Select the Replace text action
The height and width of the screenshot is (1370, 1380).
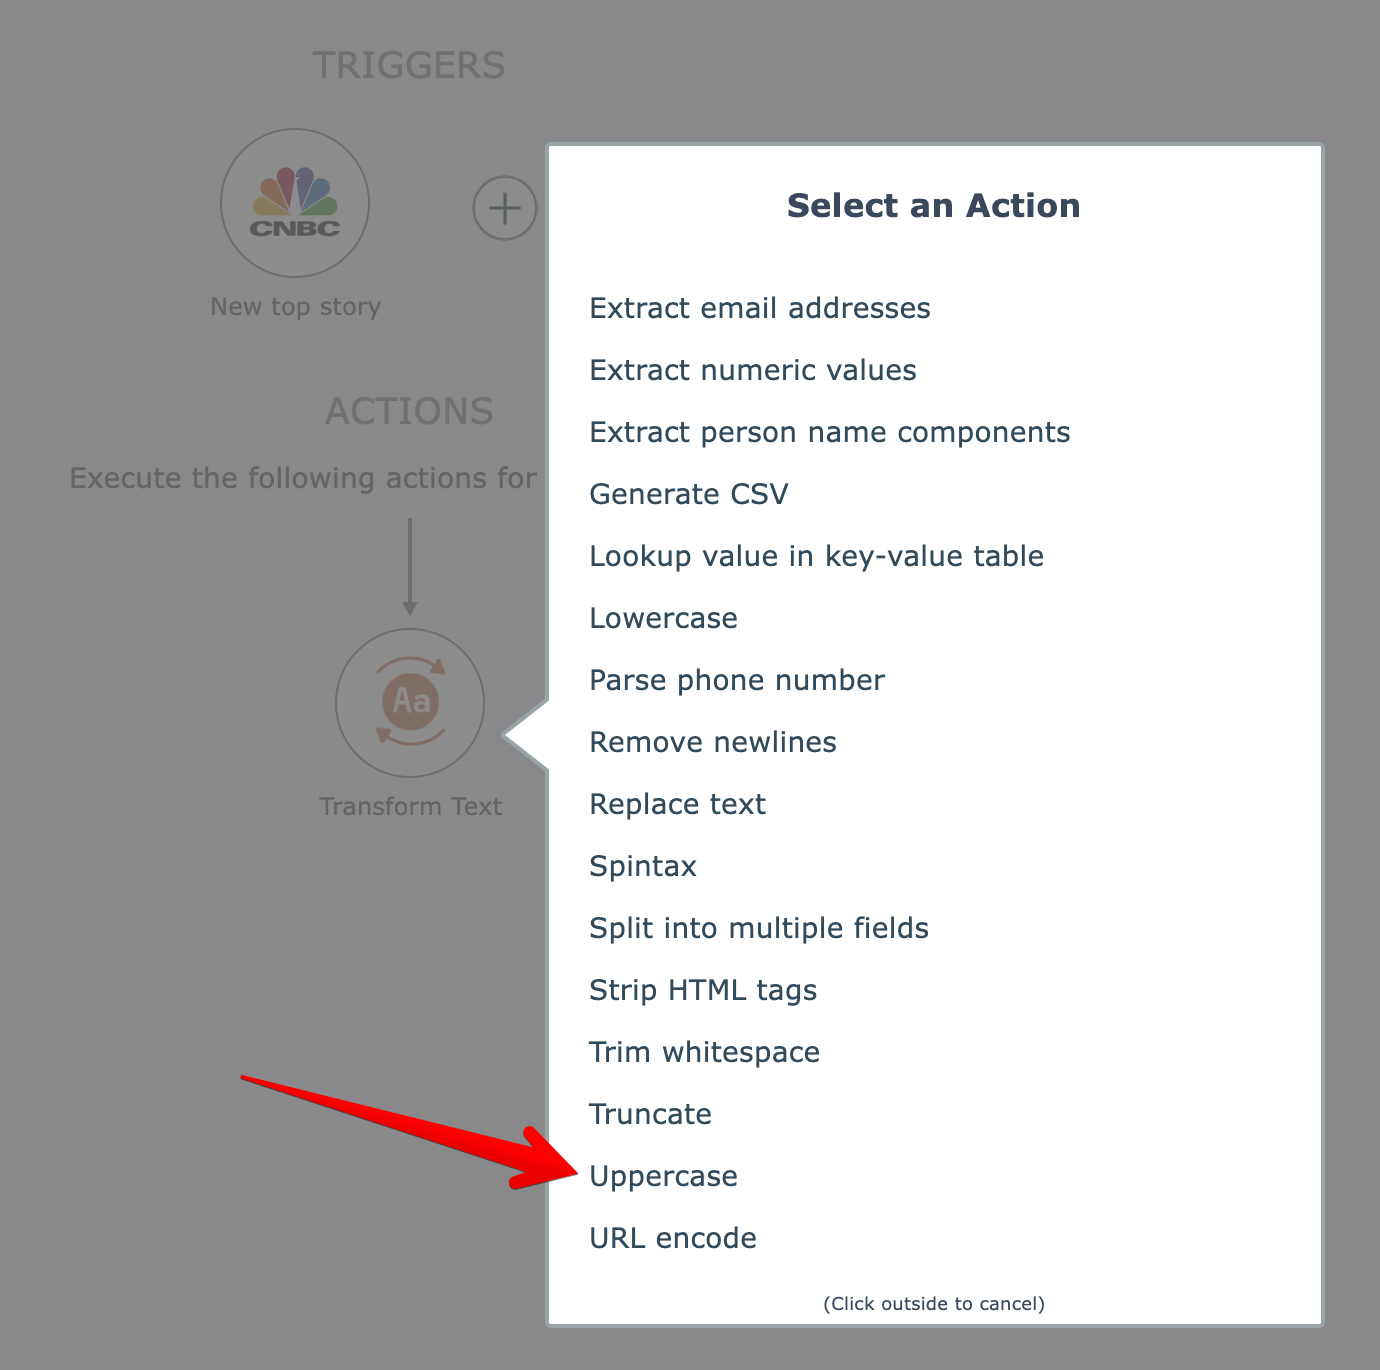[677, 804]
